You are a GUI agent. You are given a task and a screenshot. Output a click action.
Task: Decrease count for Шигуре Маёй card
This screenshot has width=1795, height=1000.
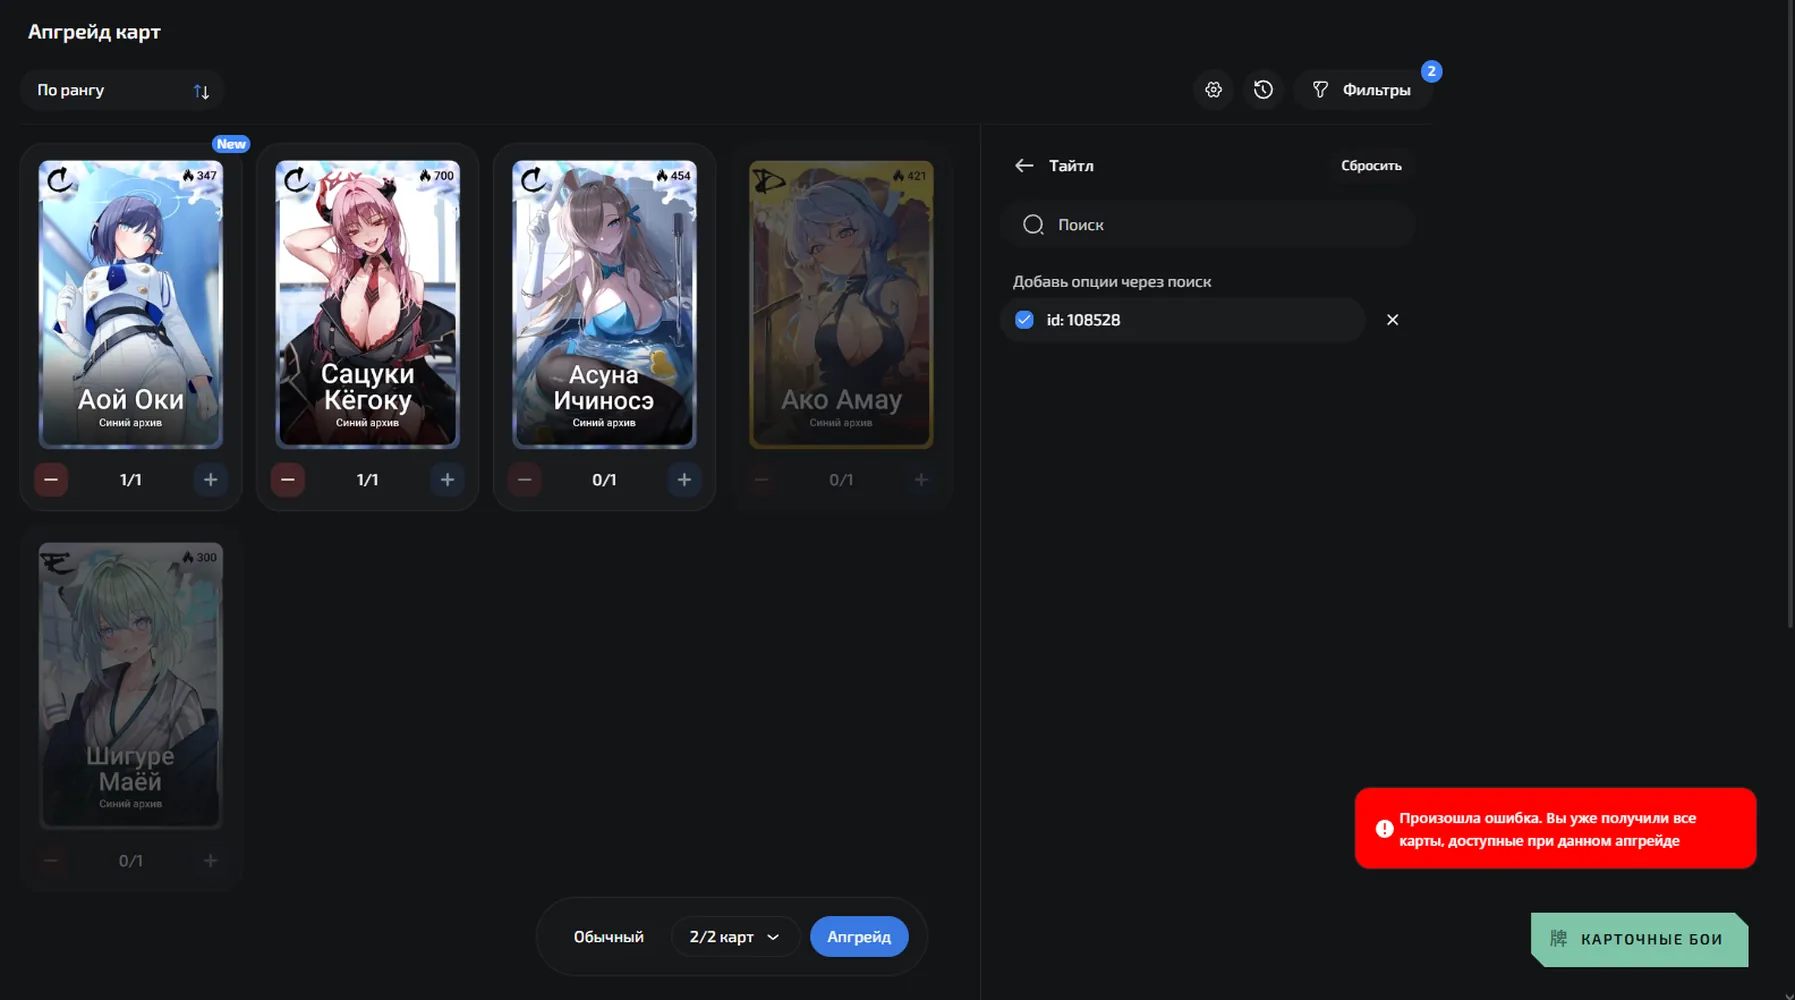51,861
